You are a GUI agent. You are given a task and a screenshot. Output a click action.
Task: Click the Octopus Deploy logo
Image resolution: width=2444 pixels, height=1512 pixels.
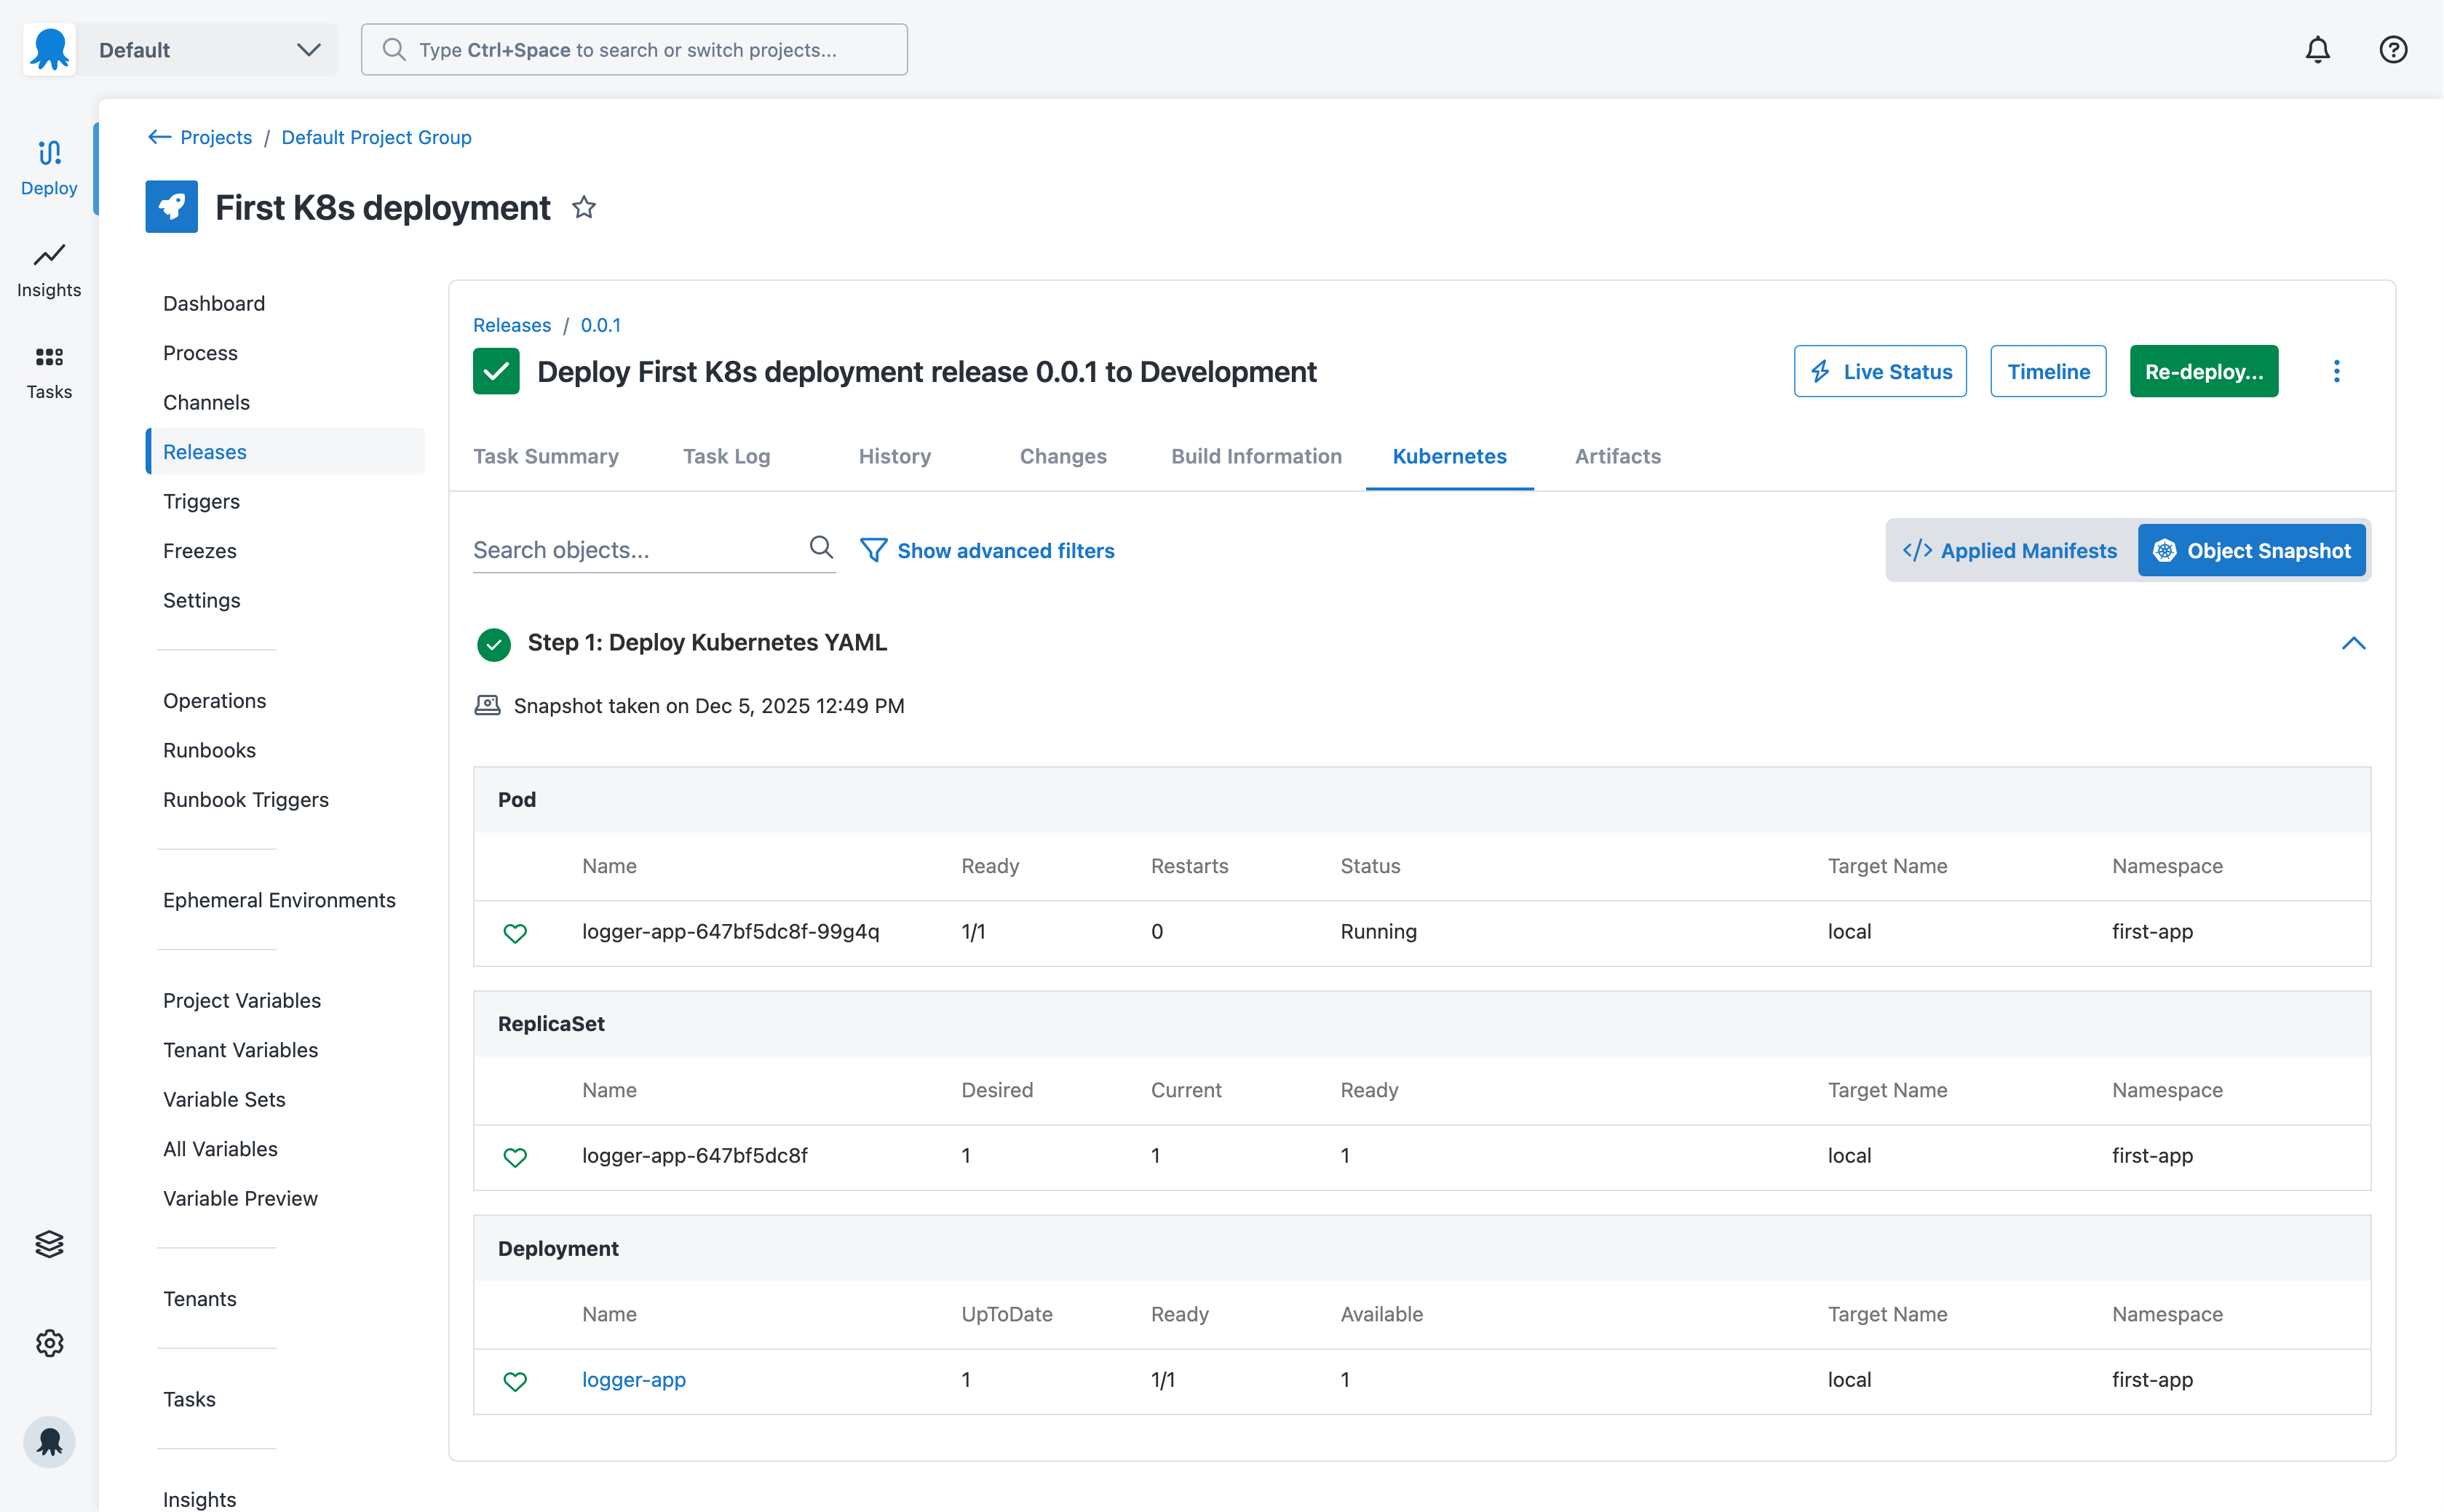pyautogui.click(x=49, y=49)
